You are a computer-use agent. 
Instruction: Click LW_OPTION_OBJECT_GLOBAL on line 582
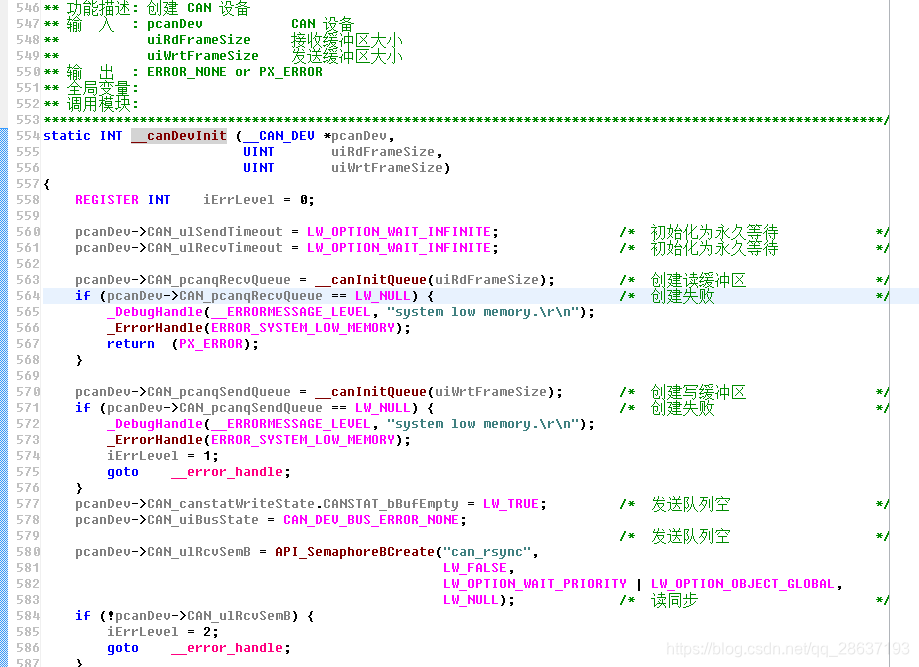[x=742, y=584]
